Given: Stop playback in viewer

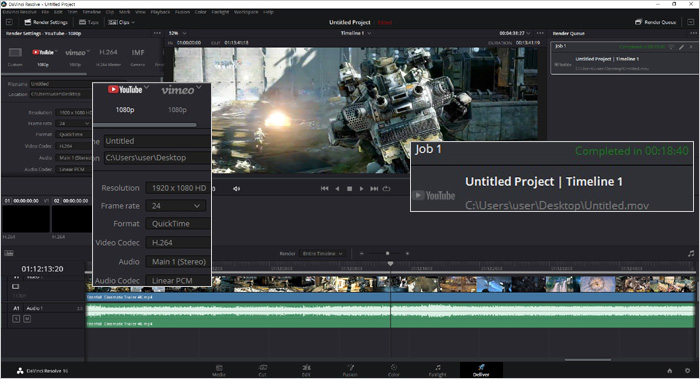Looking at the screenshot, I should tap(350, 189).
